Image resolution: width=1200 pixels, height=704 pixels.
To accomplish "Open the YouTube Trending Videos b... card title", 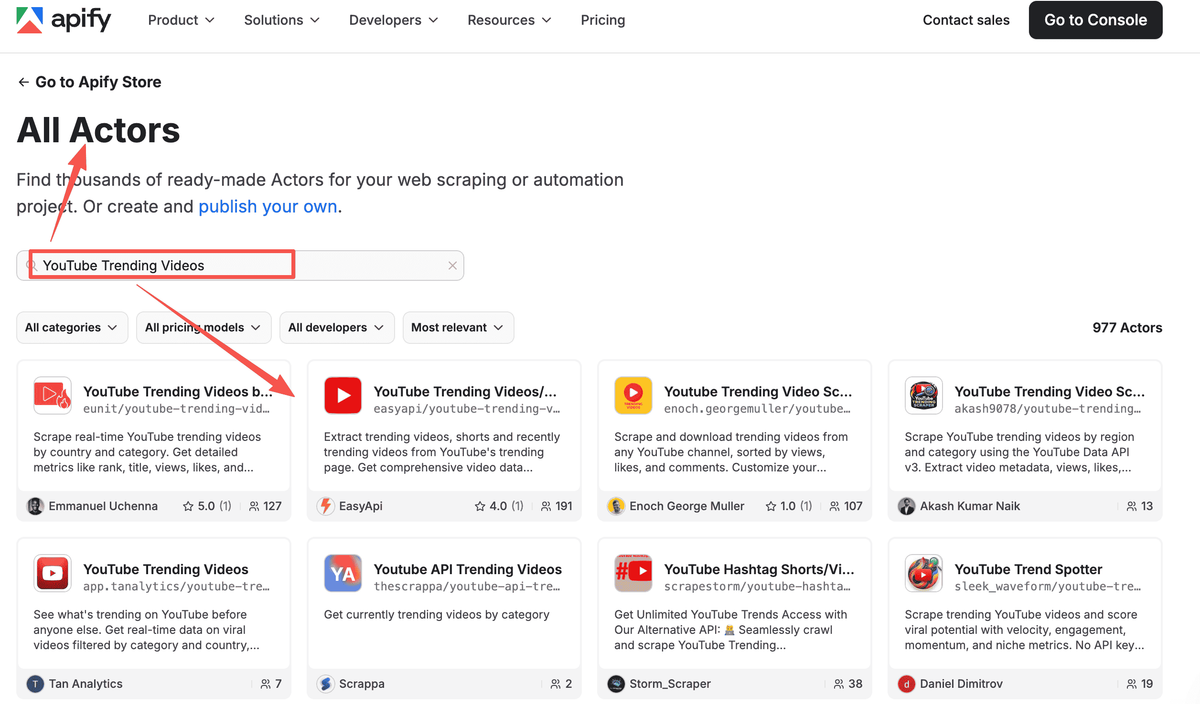I will click(x=178, y=392).
